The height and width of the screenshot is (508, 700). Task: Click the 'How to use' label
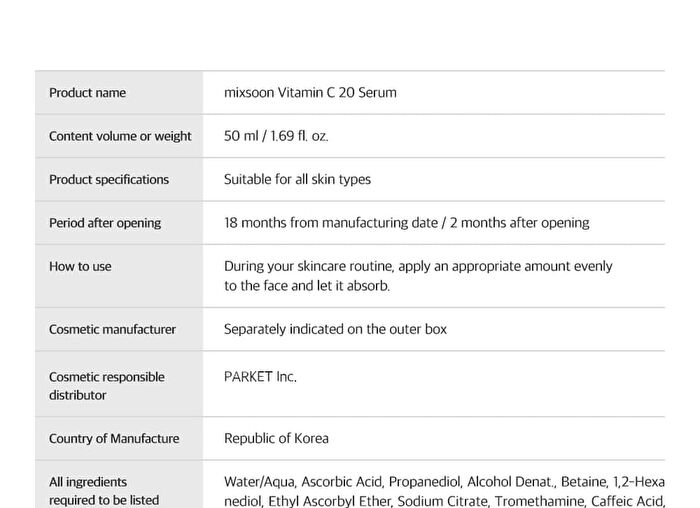point(80,266)
